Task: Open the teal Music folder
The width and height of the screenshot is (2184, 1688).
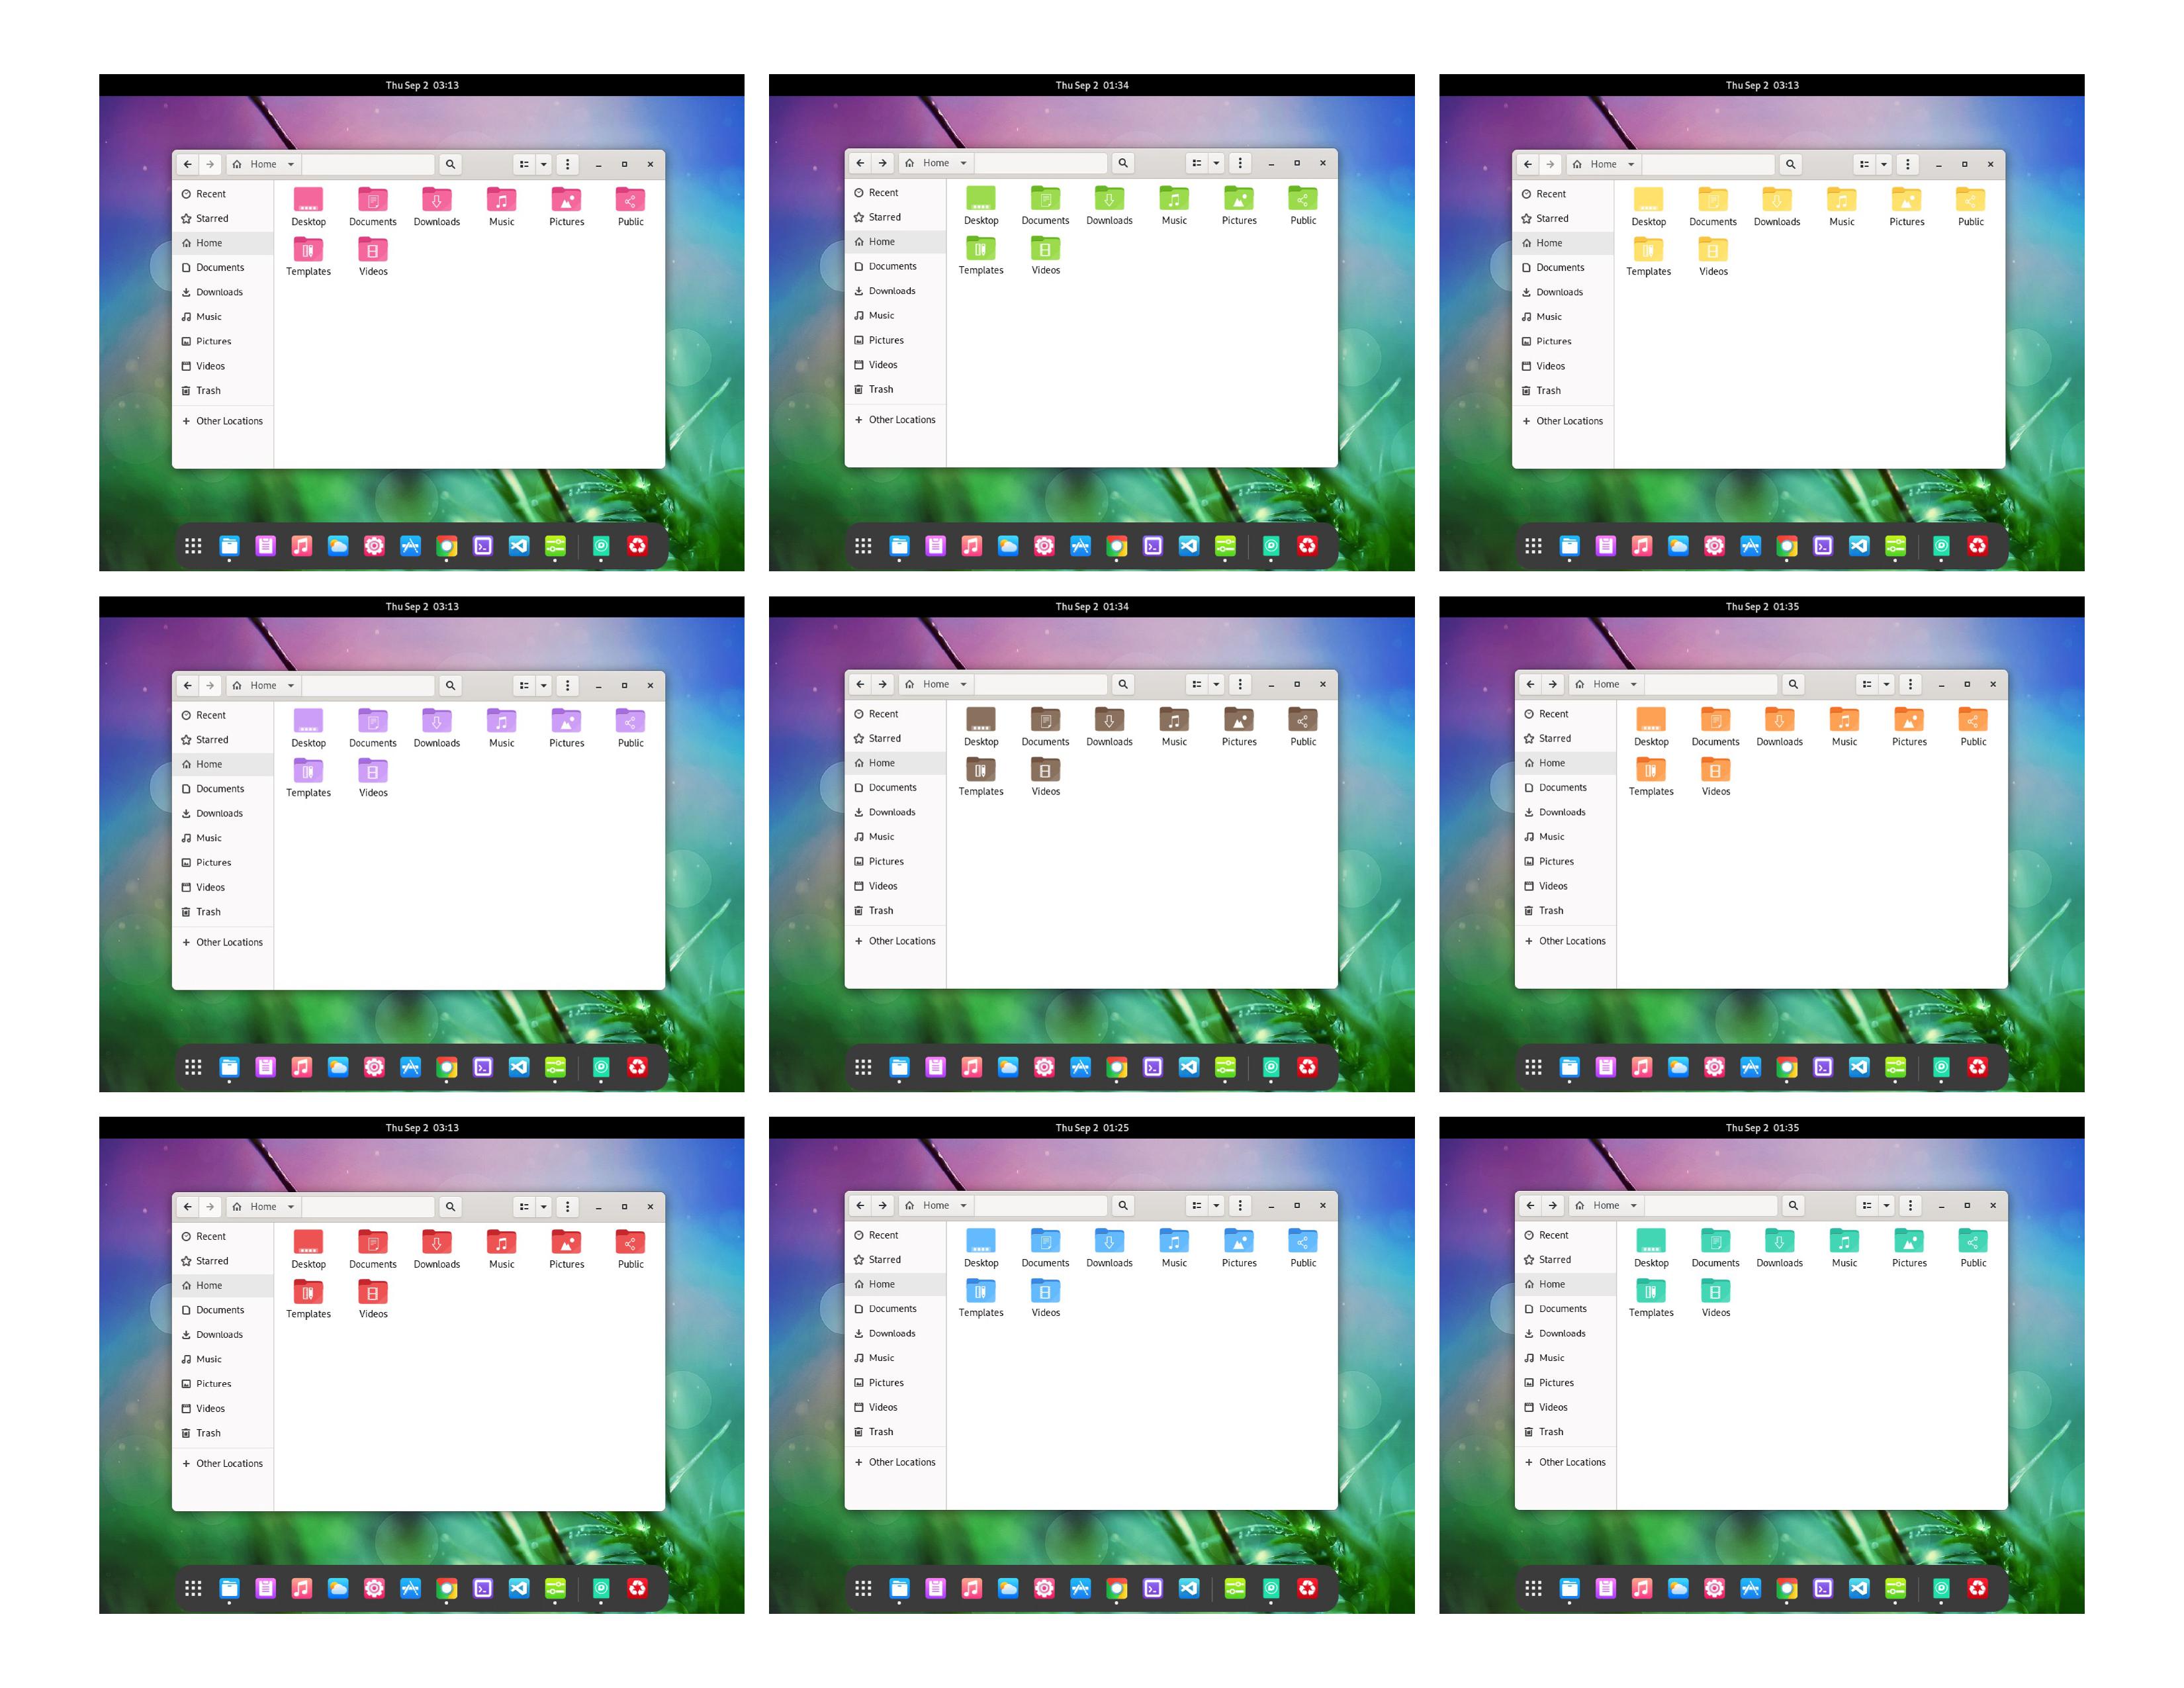Action: point(1844,1240)
